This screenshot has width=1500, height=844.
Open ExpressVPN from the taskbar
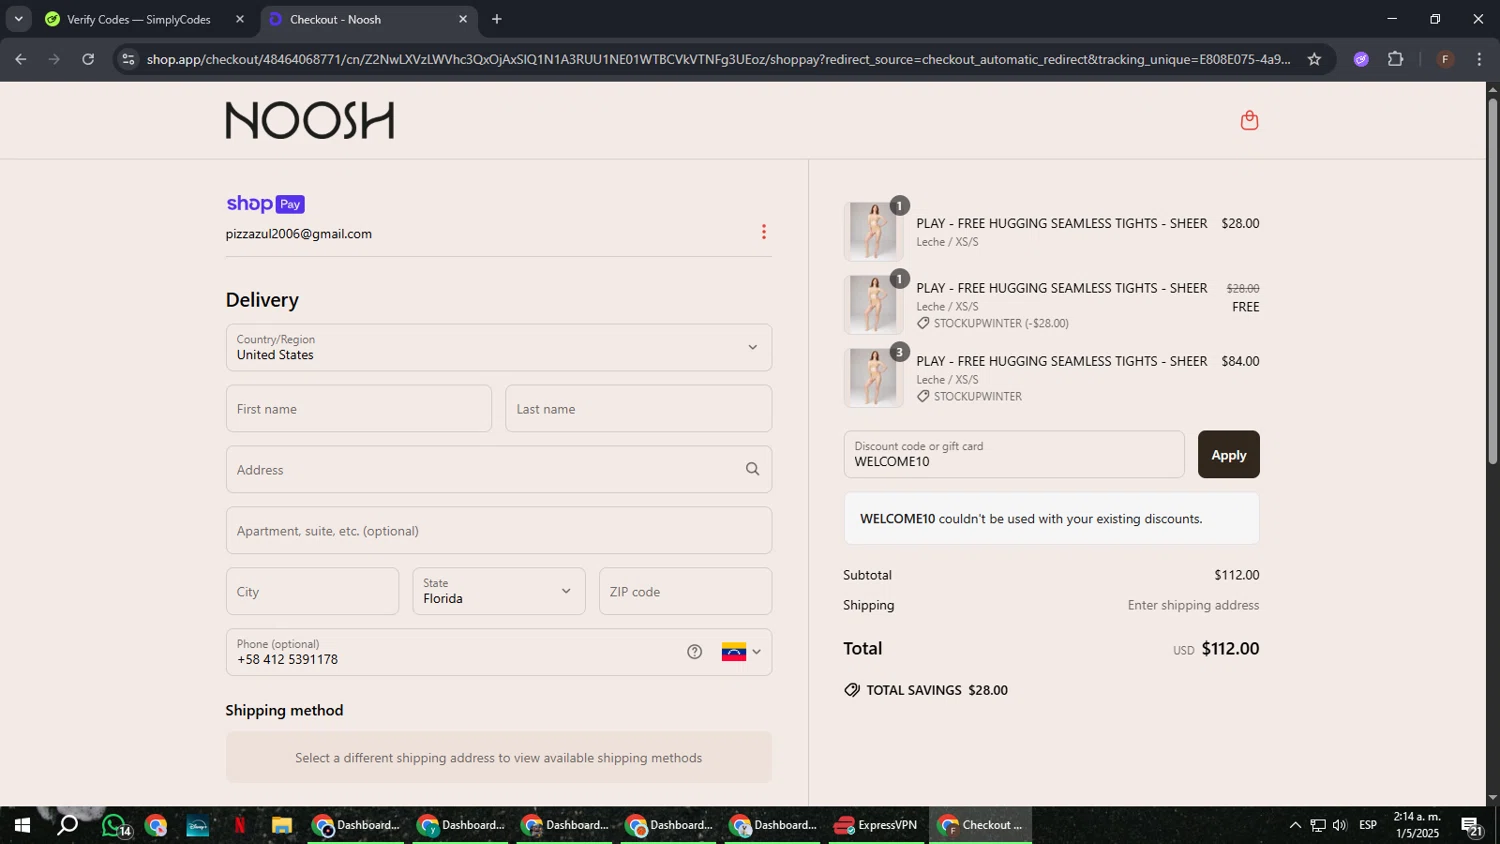pyautogui.click(x=877, y=826)
